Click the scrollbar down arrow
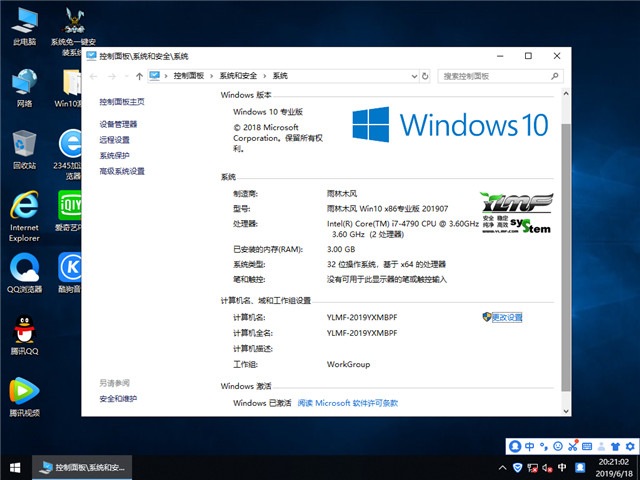Screen dimensions: 640x480 (566, 411)
